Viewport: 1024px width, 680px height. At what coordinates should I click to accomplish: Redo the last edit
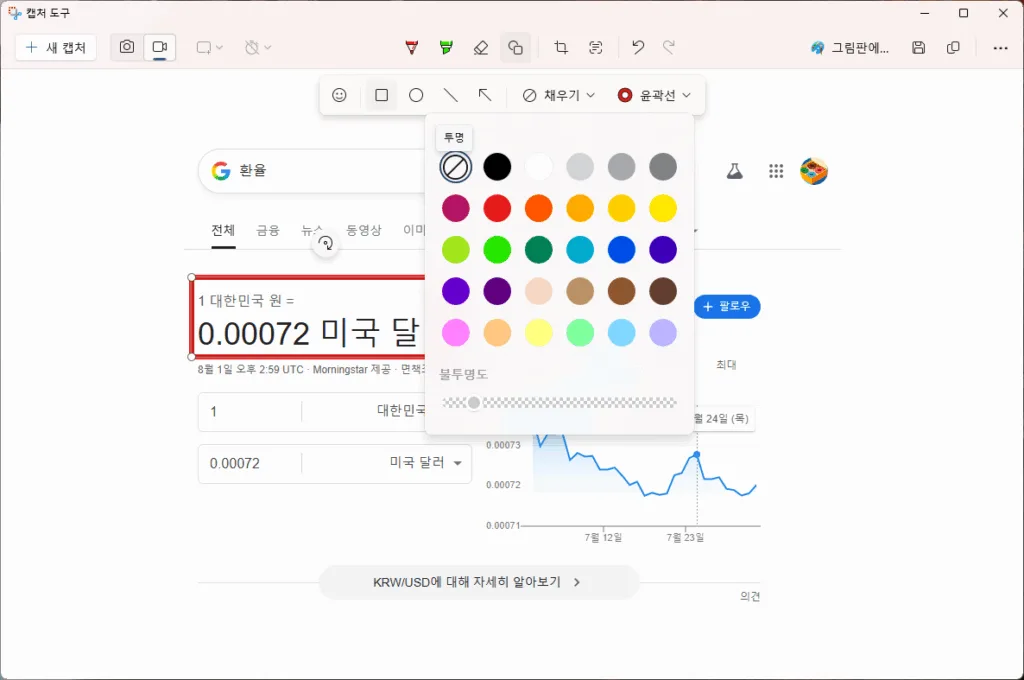[669, 47]
